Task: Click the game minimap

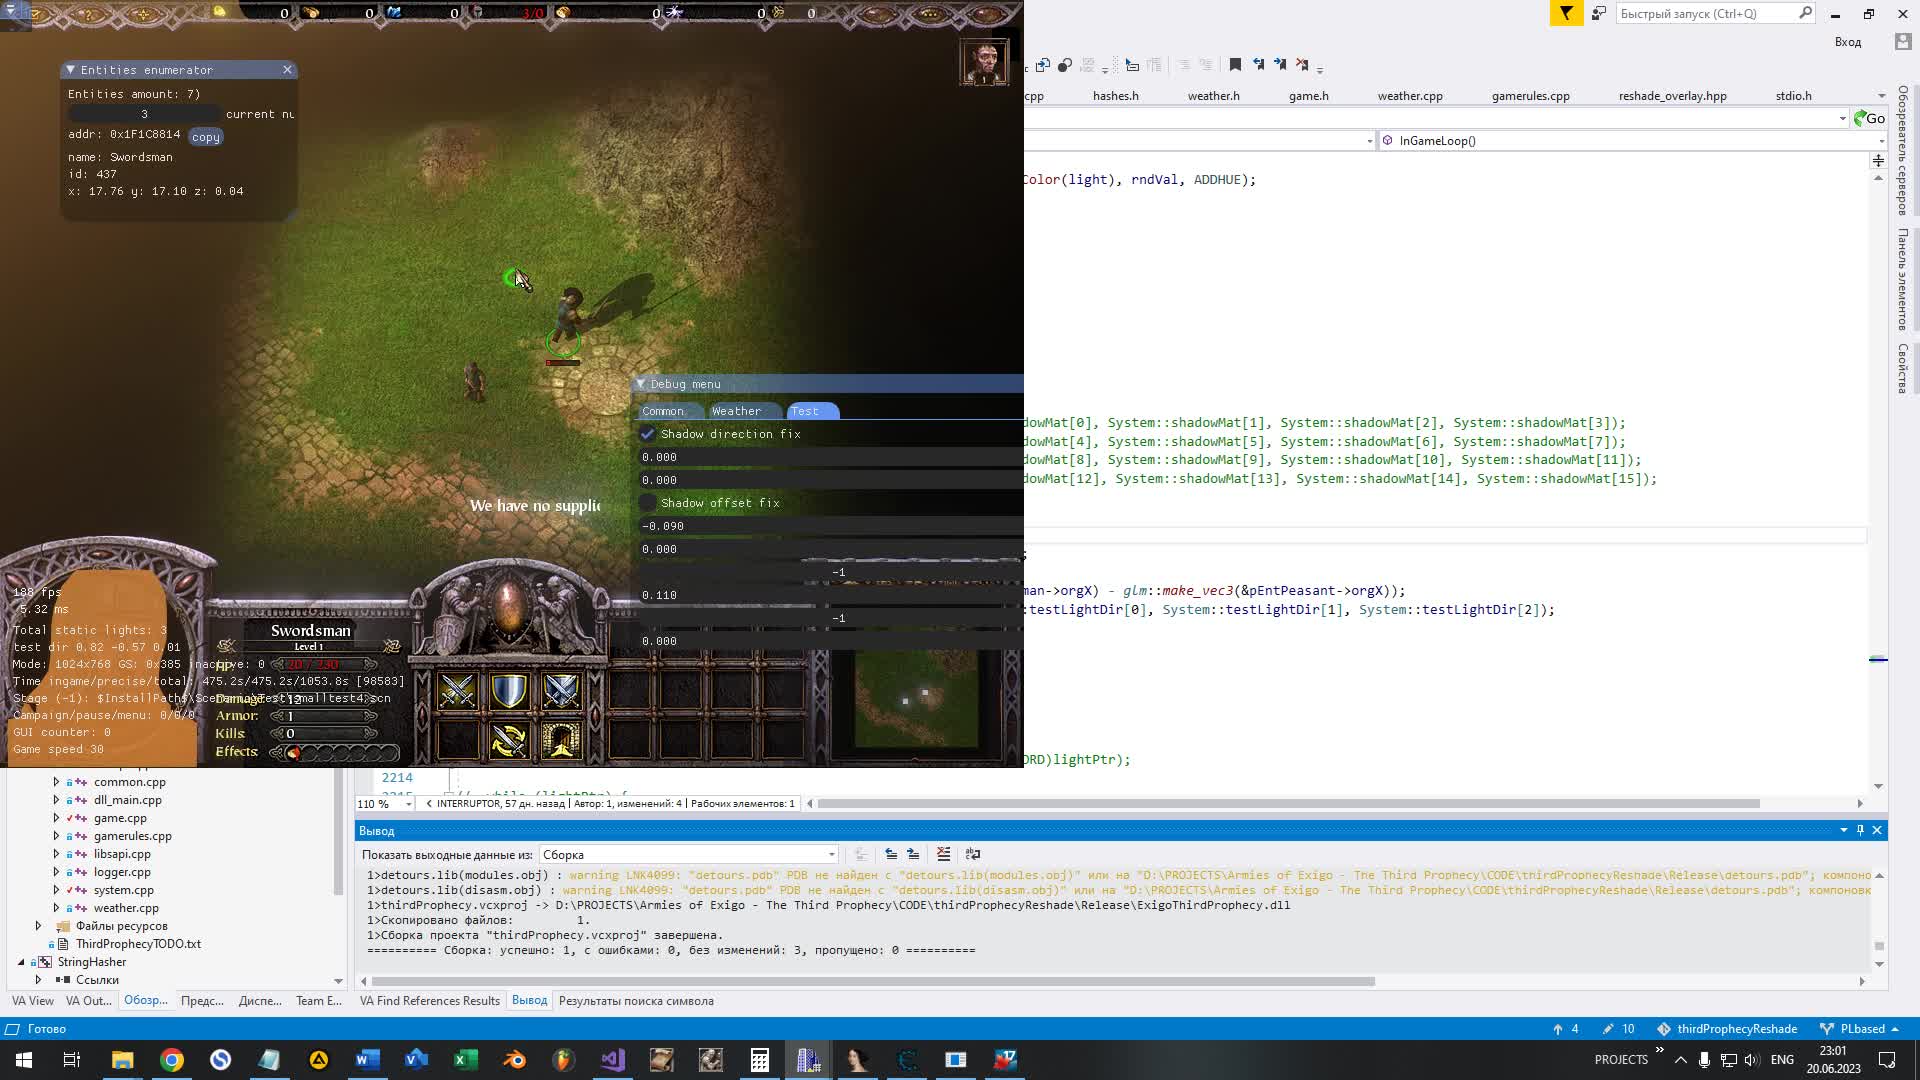Action: pyautogui.click(x=916, y=698)
